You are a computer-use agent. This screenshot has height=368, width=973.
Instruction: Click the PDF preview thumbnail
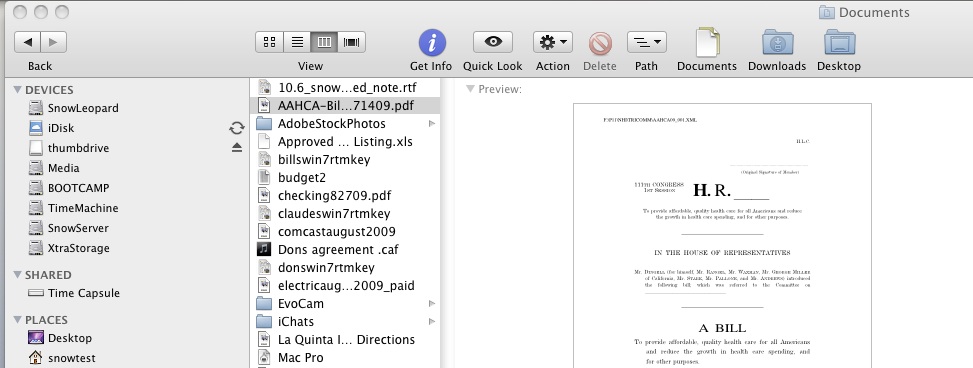point(722,236)
